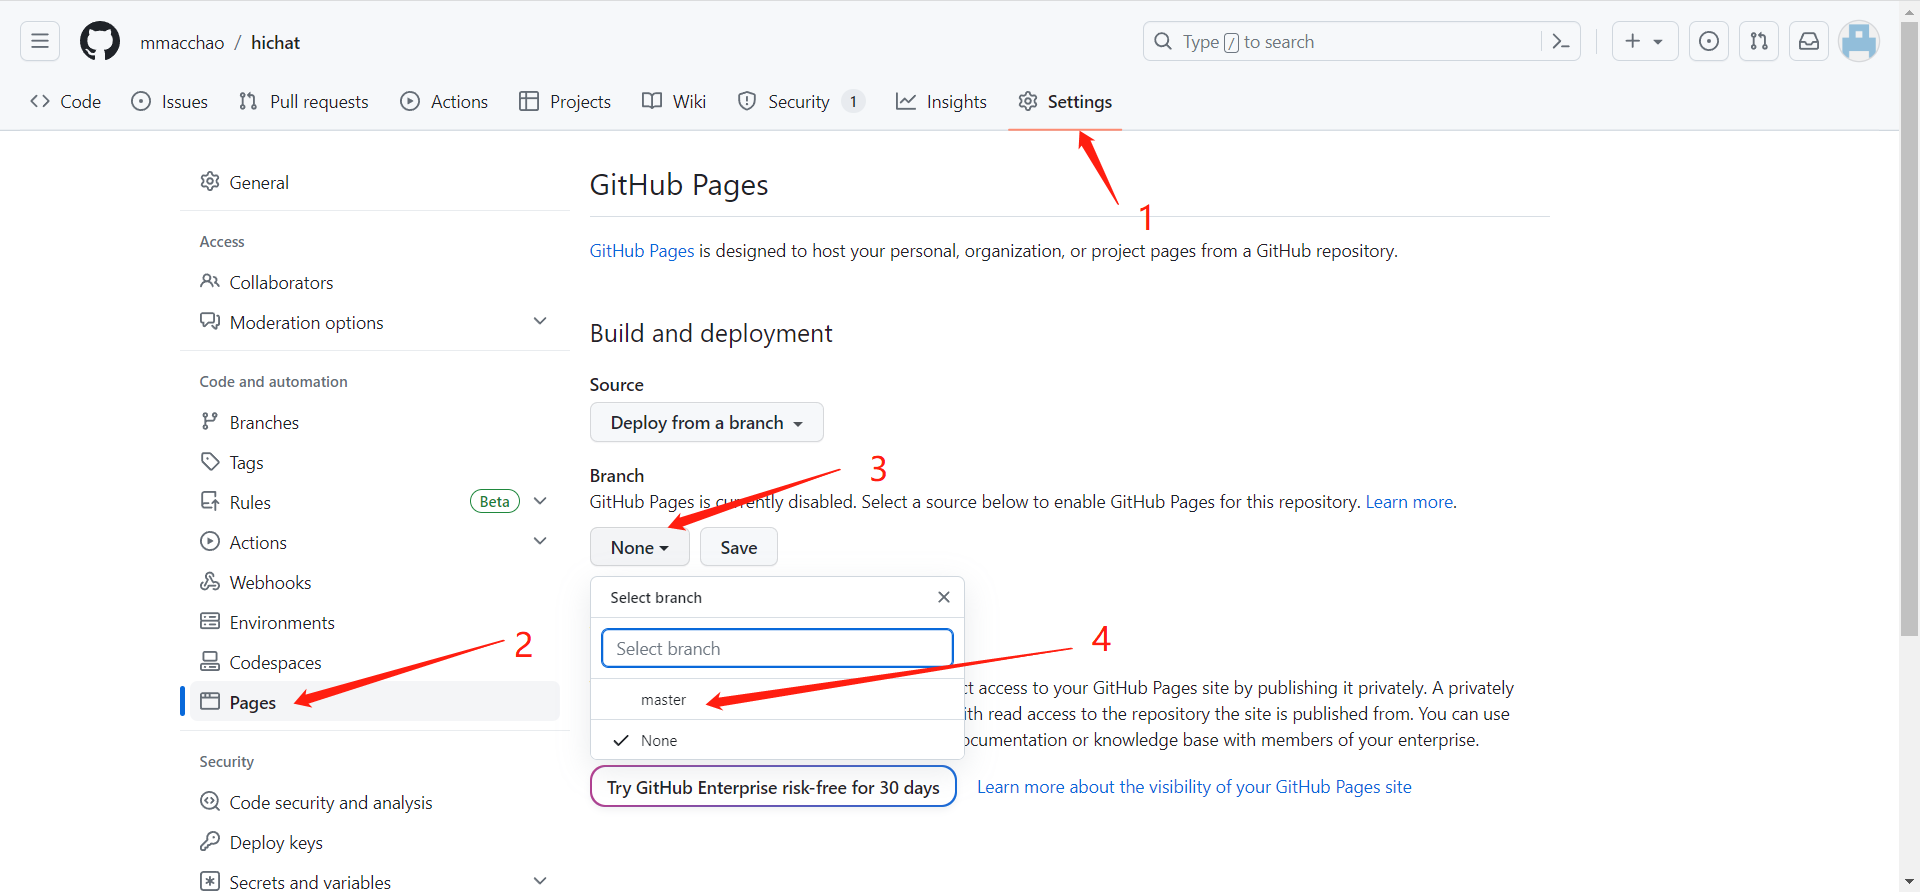
Task: Click the Tags tag icon
Action: tap(210, 461)
